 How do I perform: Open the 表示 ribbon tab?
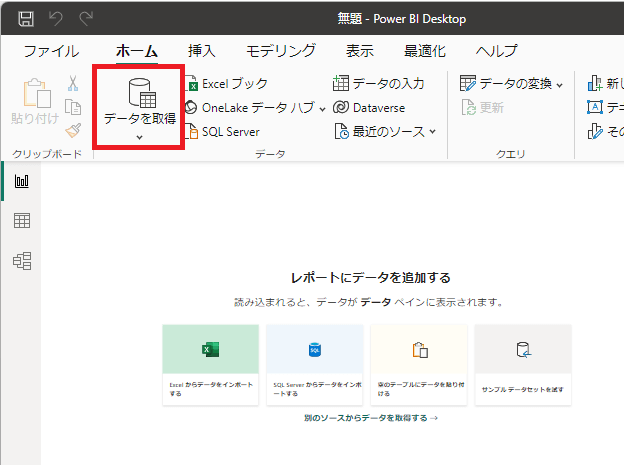tap(360, 51)
